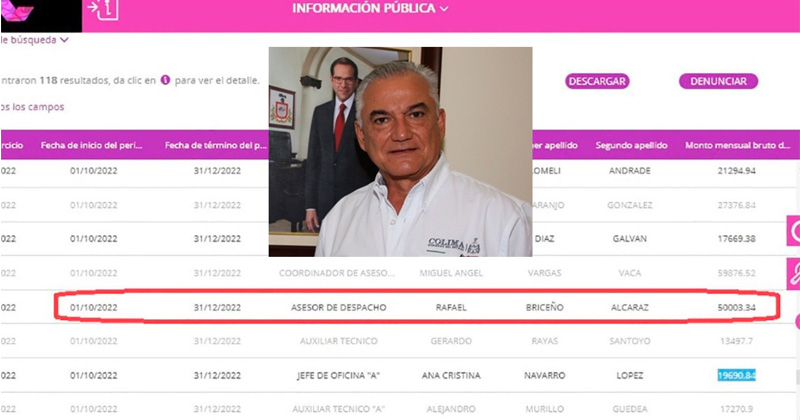Click the pink search side icon

point(793,231)
